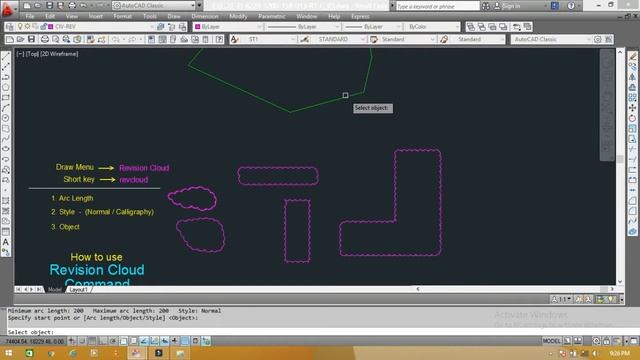
Task: Toggle Show/Hide Lineweight status button
Action: (175, 341)
